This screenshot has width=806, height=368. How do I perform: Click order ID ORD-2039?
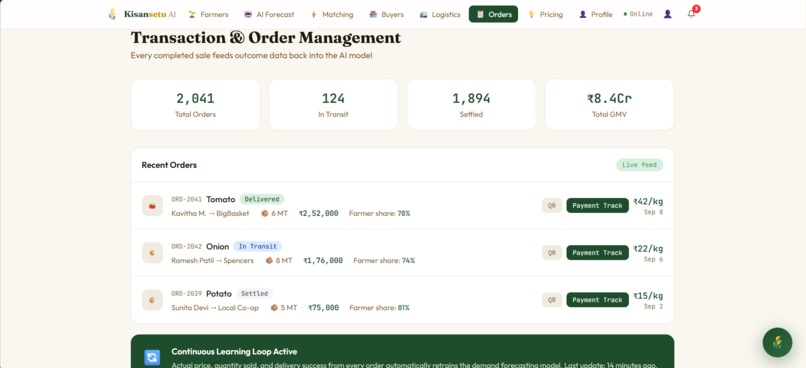pos(187,294)
